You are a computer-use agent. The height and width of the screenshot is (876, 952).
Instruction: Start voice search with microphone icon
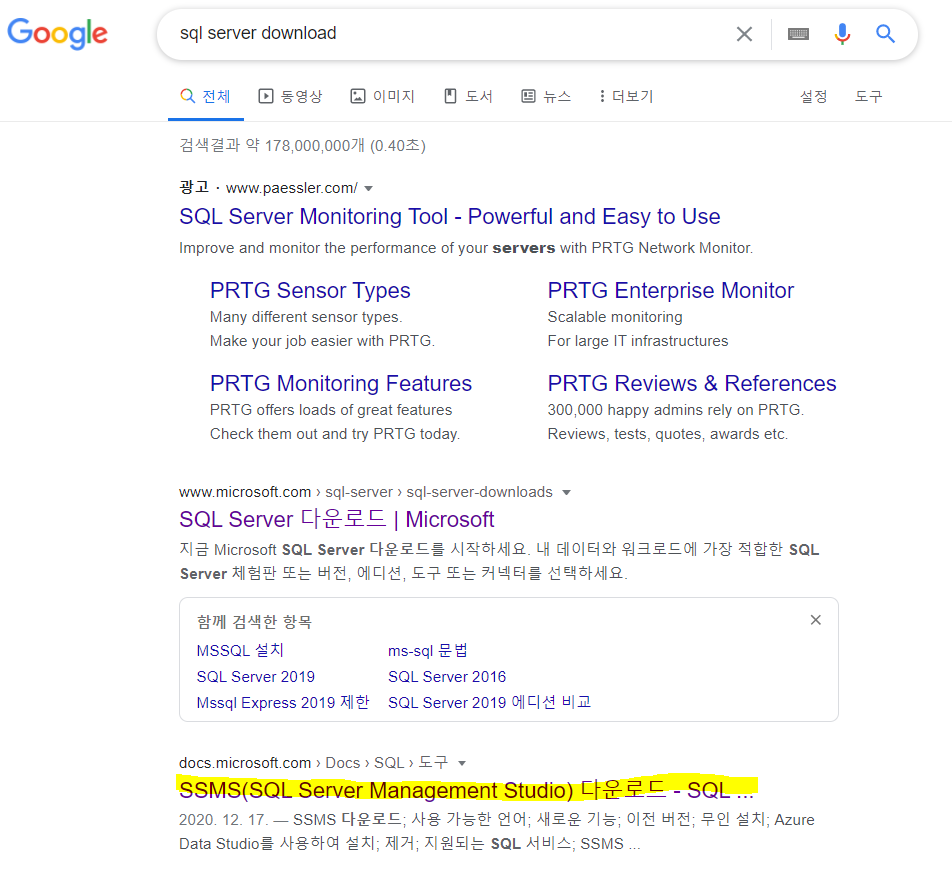pyautogui.click(x=842, y=34)
